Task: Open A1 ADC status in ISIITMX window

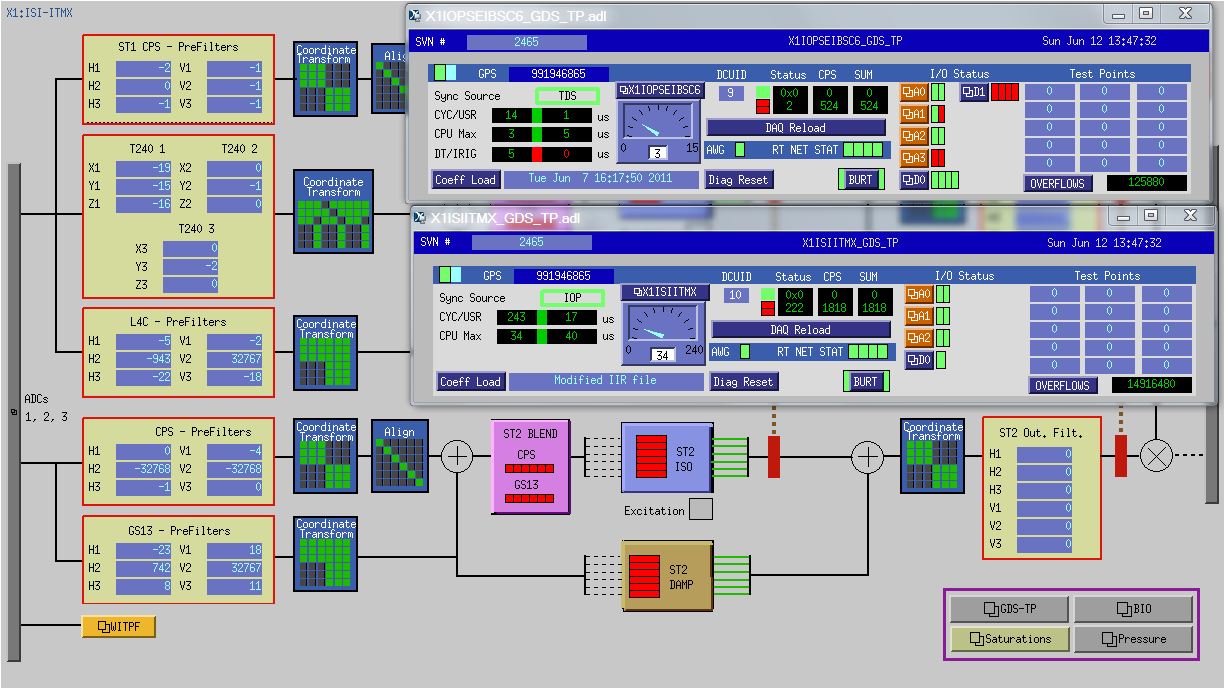Action: coord(919,316)
